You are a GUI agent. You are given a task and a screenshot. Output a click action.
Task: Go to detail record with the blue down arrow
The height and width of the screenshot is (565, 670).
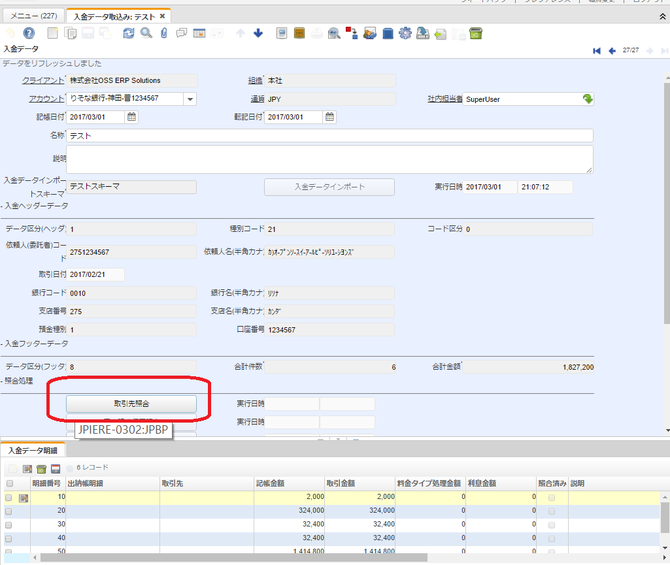(x=258, y=33)
